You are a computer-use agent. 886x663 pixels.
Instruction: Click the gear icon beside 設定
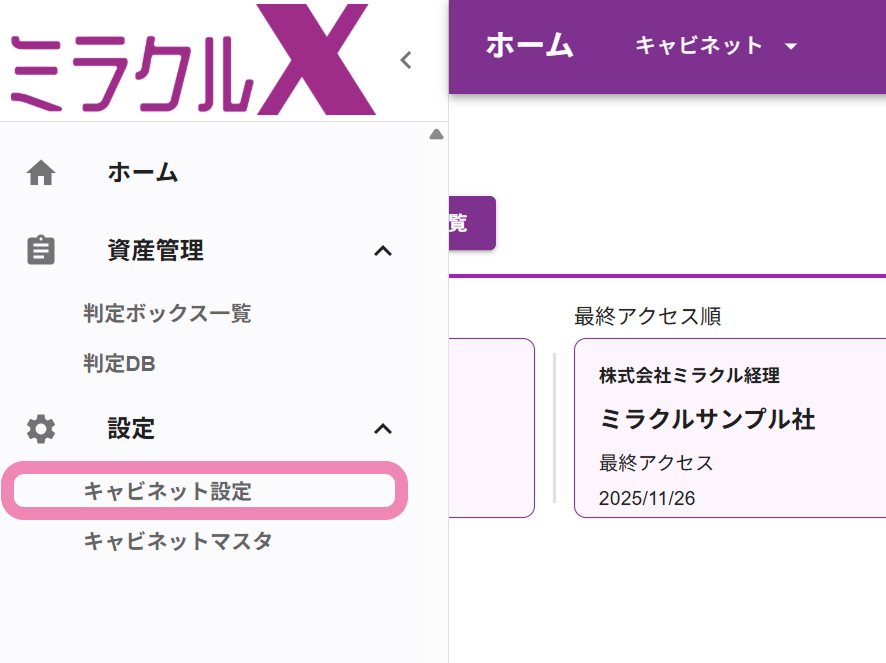(39, 428)
